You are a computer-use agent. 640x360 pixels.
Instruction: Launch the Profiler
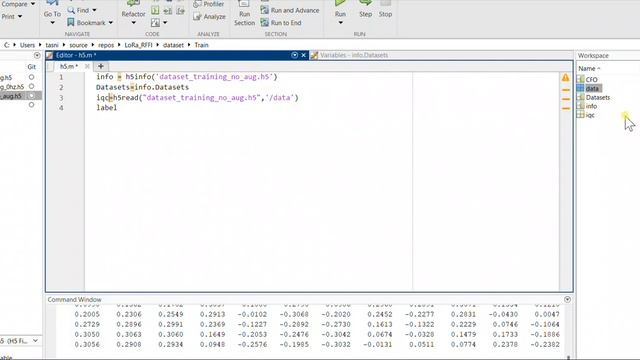pyautogui.click(x=209, y=4)
